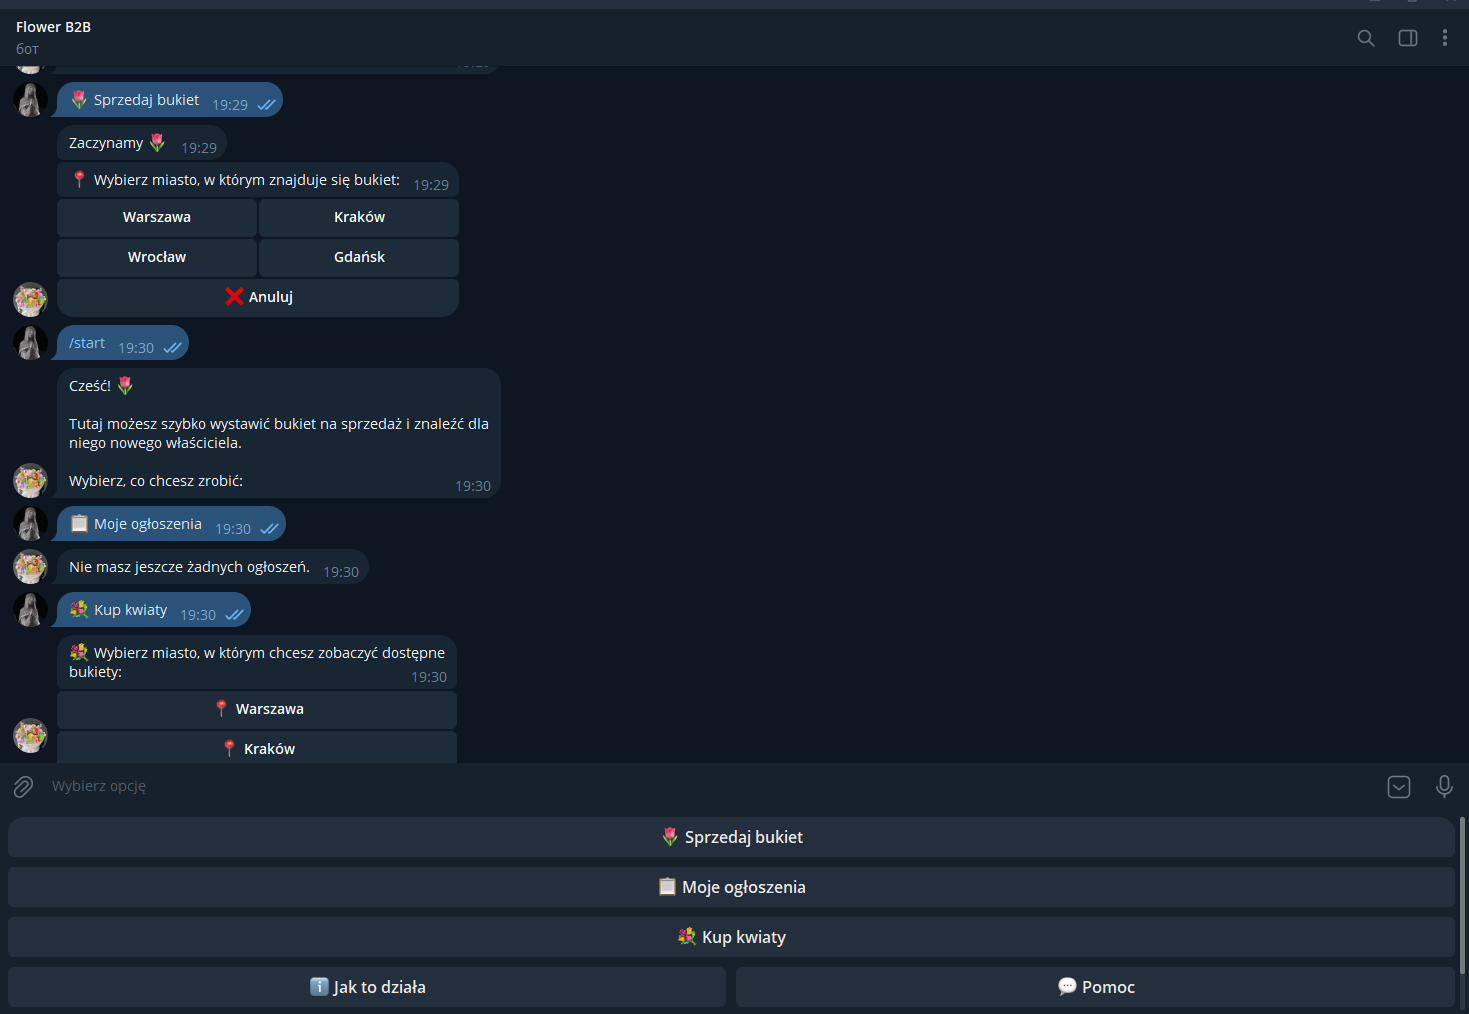The width and height of the screenshot is (1469, 1014).
Task: Click the Zaczynamy message bubble
Action: 142,143
